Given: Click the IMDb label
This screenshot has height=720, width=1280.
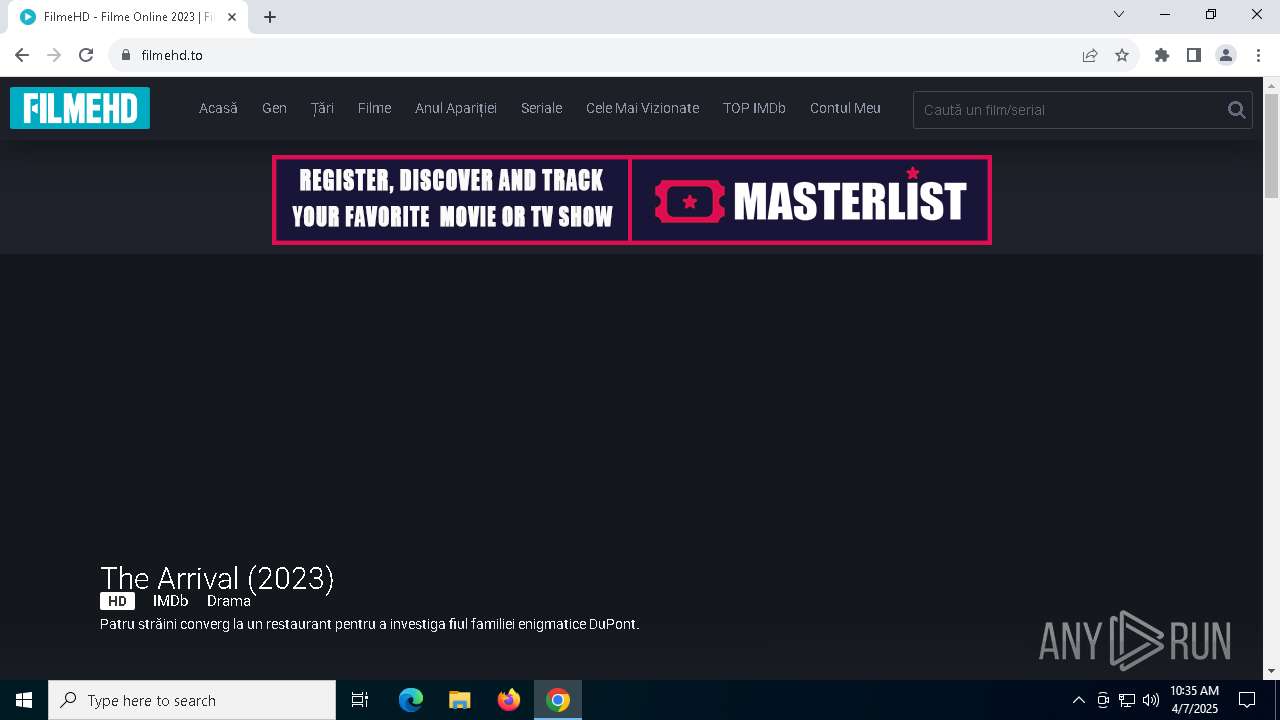Looking at the screenshot, I should [171, 601].
